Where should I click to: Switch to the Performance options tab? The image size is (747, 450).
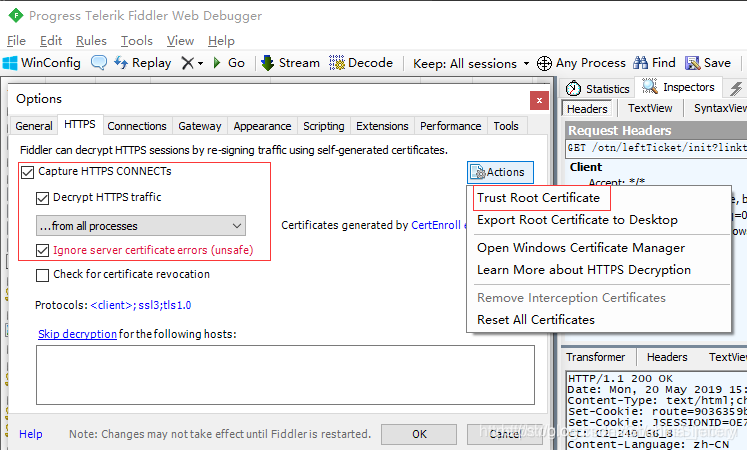451,126
